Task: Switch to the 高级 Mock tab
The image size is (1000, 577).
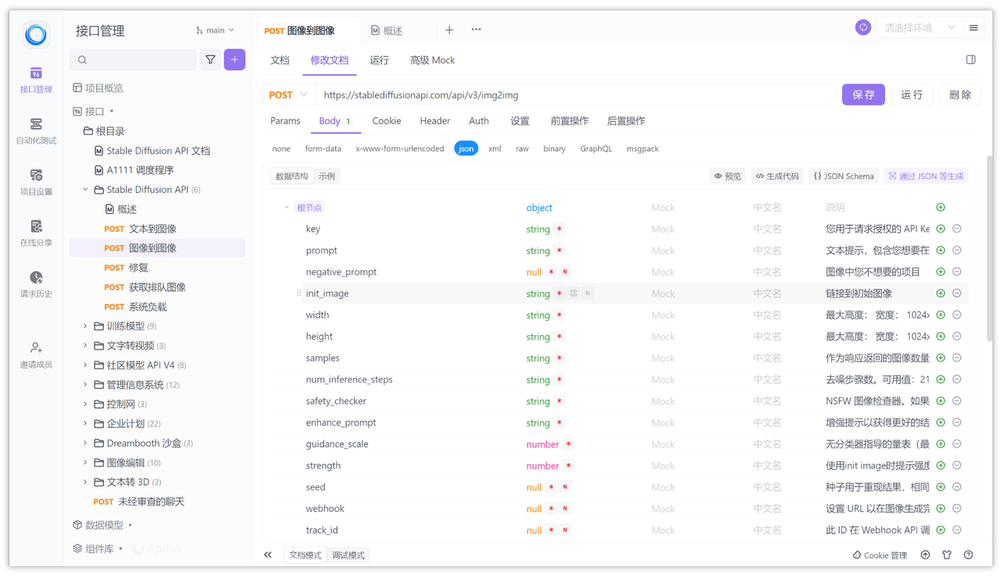Action: click(x=432, y=60)
